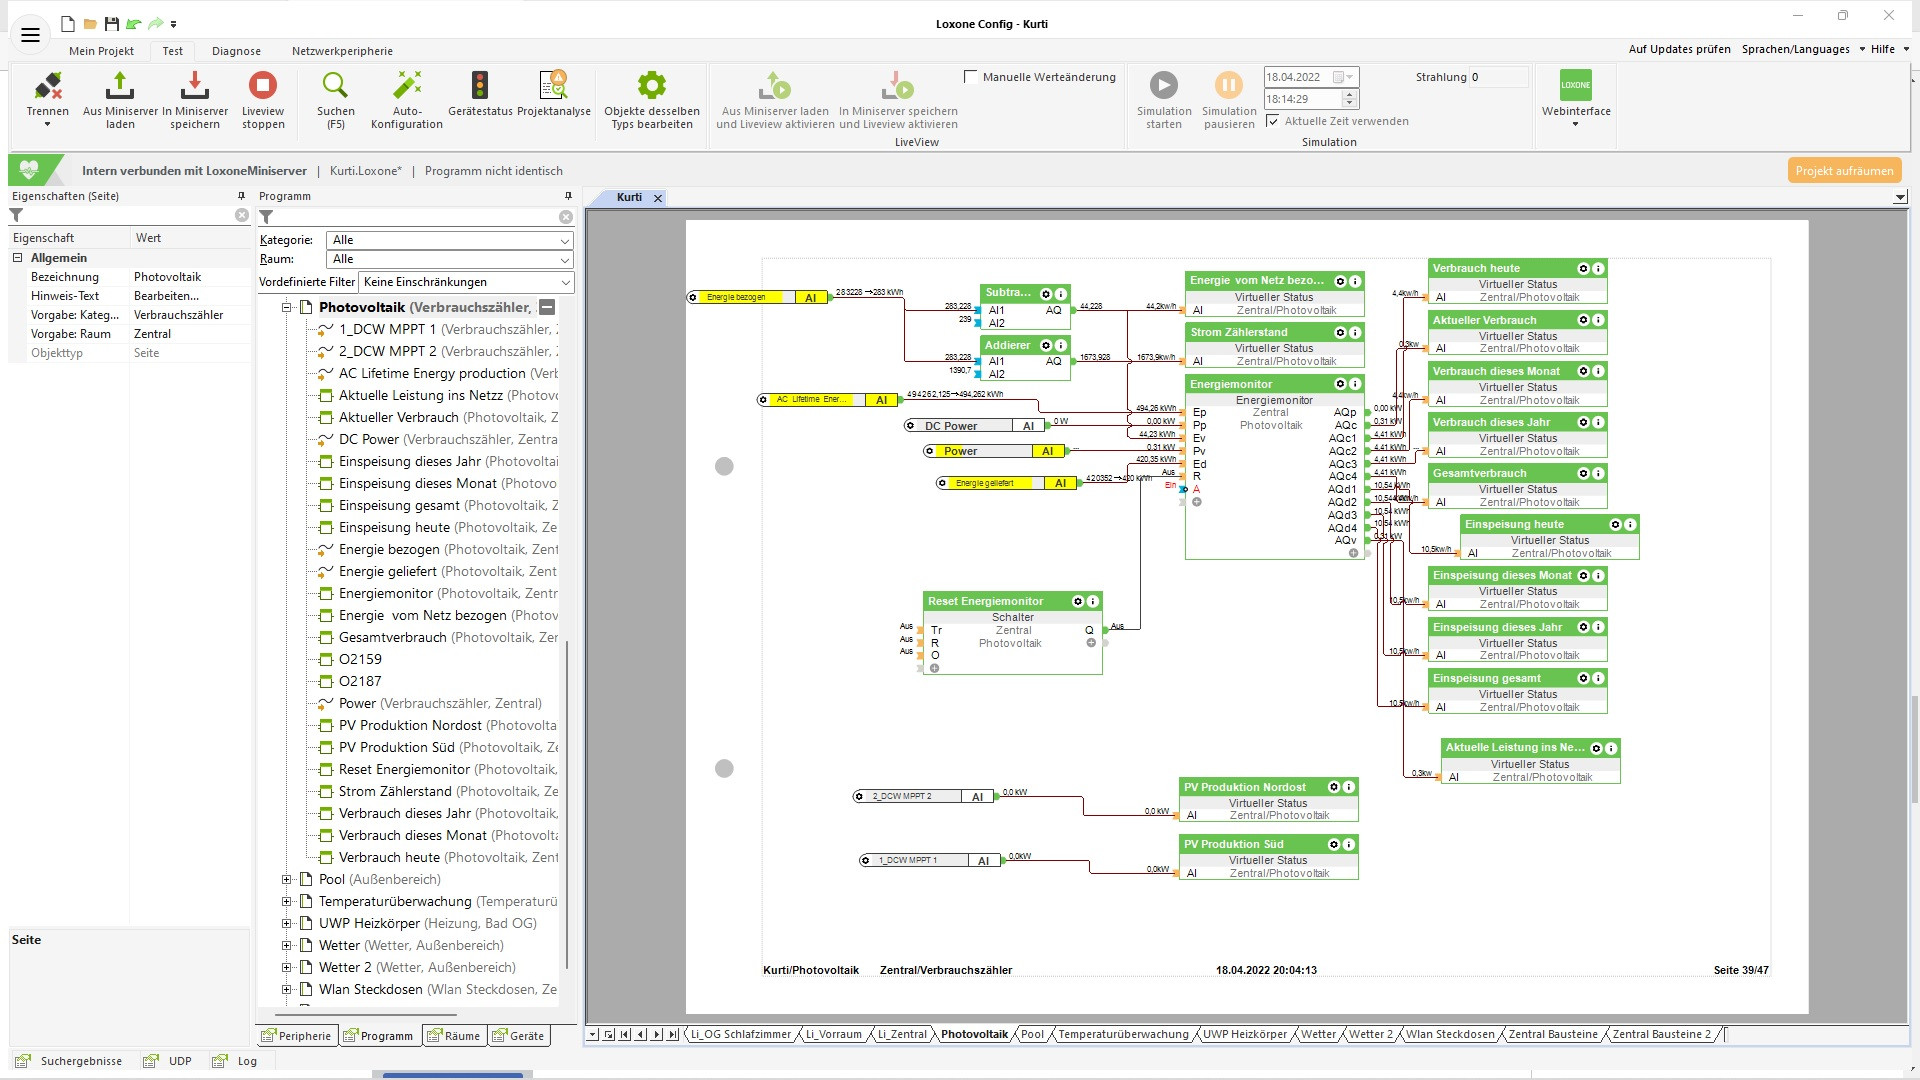Stop Liveview with red stop icon
The width and height of the screenshot is (1920, 1080).
[263, 87]
